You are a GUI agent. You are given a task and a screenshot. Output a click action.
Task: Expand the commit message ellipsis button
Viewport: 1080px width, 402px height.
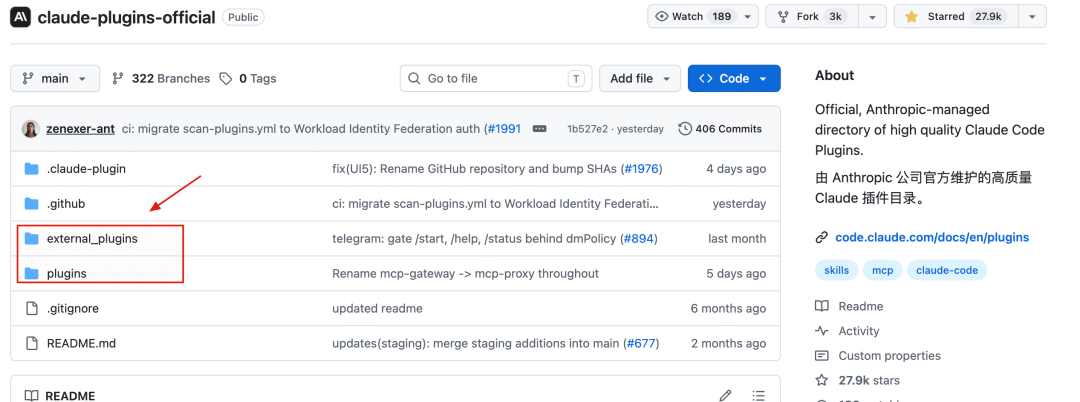pos(540,129)
